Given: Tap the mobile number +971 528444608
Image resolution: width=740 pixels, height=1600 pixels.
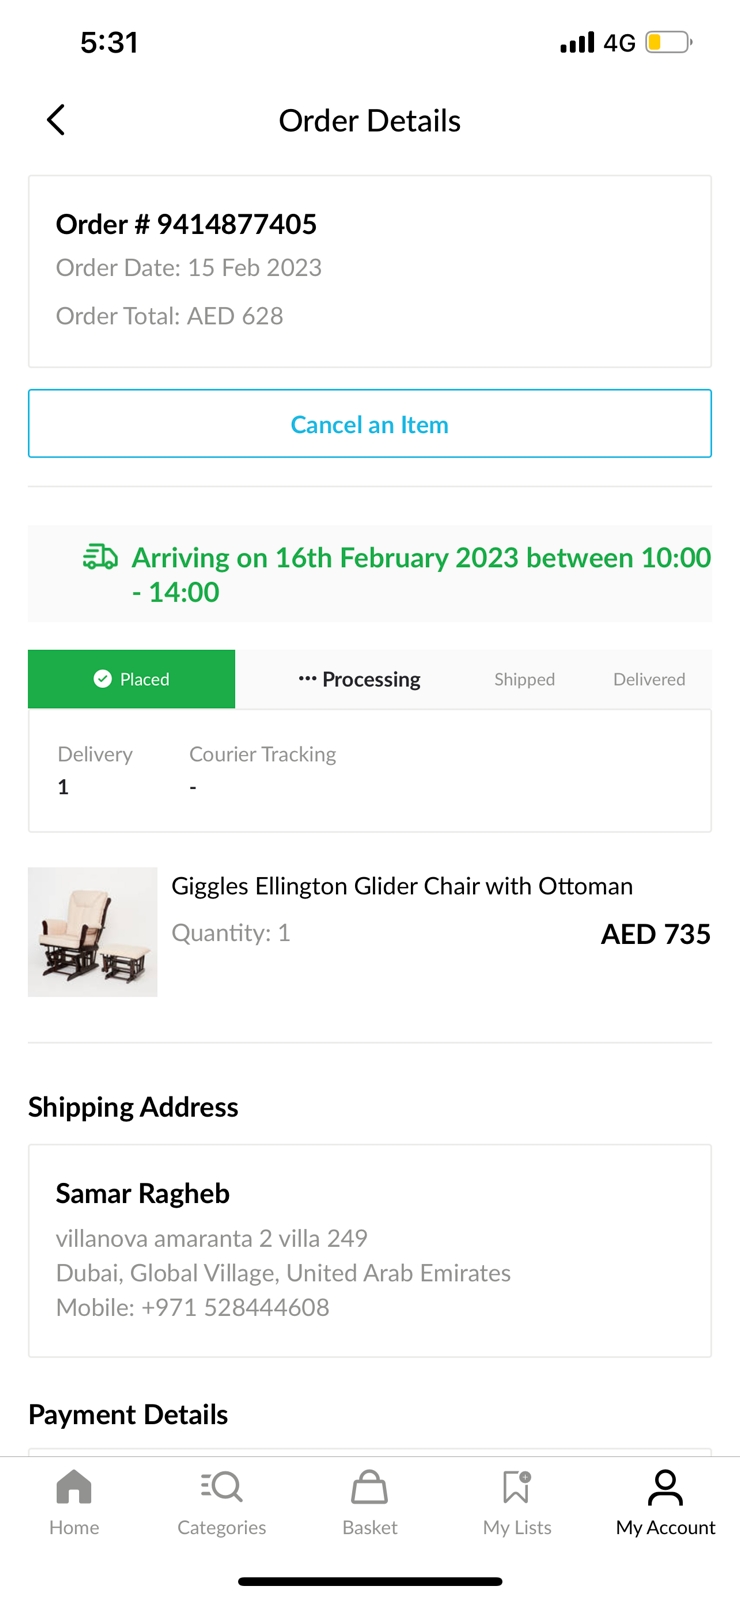Looking at the screenshot, I should click(235, 1307).
